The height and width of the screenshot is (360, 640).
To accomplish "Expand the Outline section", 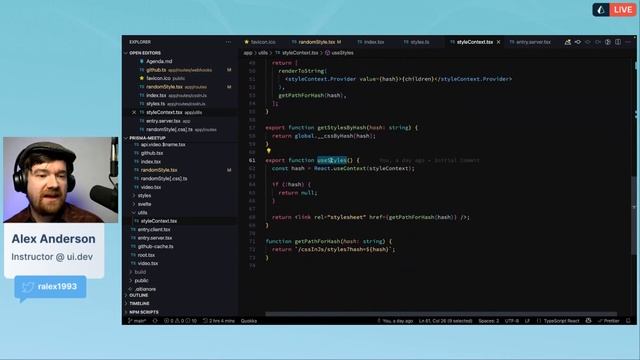I will [x=137, y=295].
